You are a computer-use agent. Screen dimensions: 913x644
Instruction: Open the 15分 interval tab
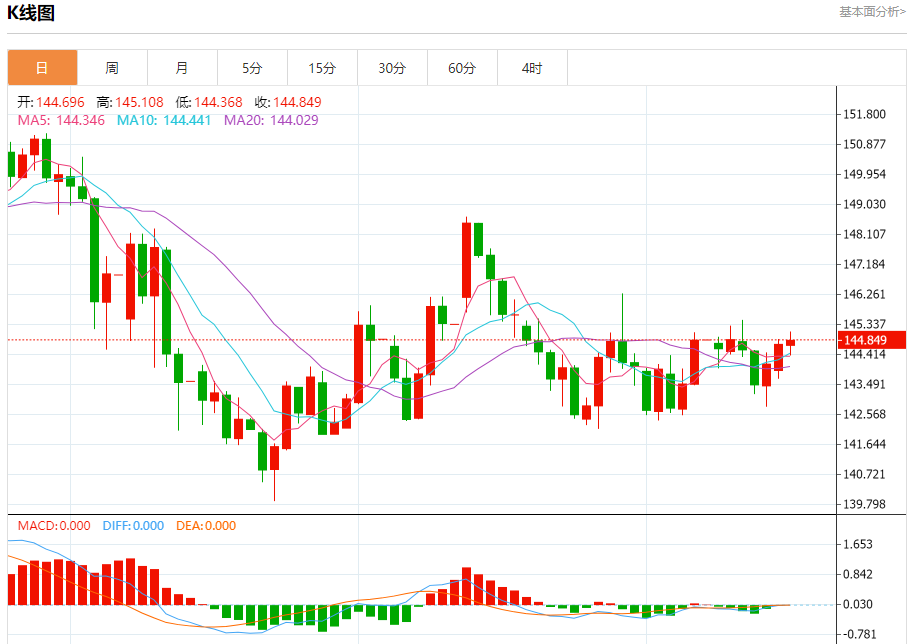tap(322, 68)
